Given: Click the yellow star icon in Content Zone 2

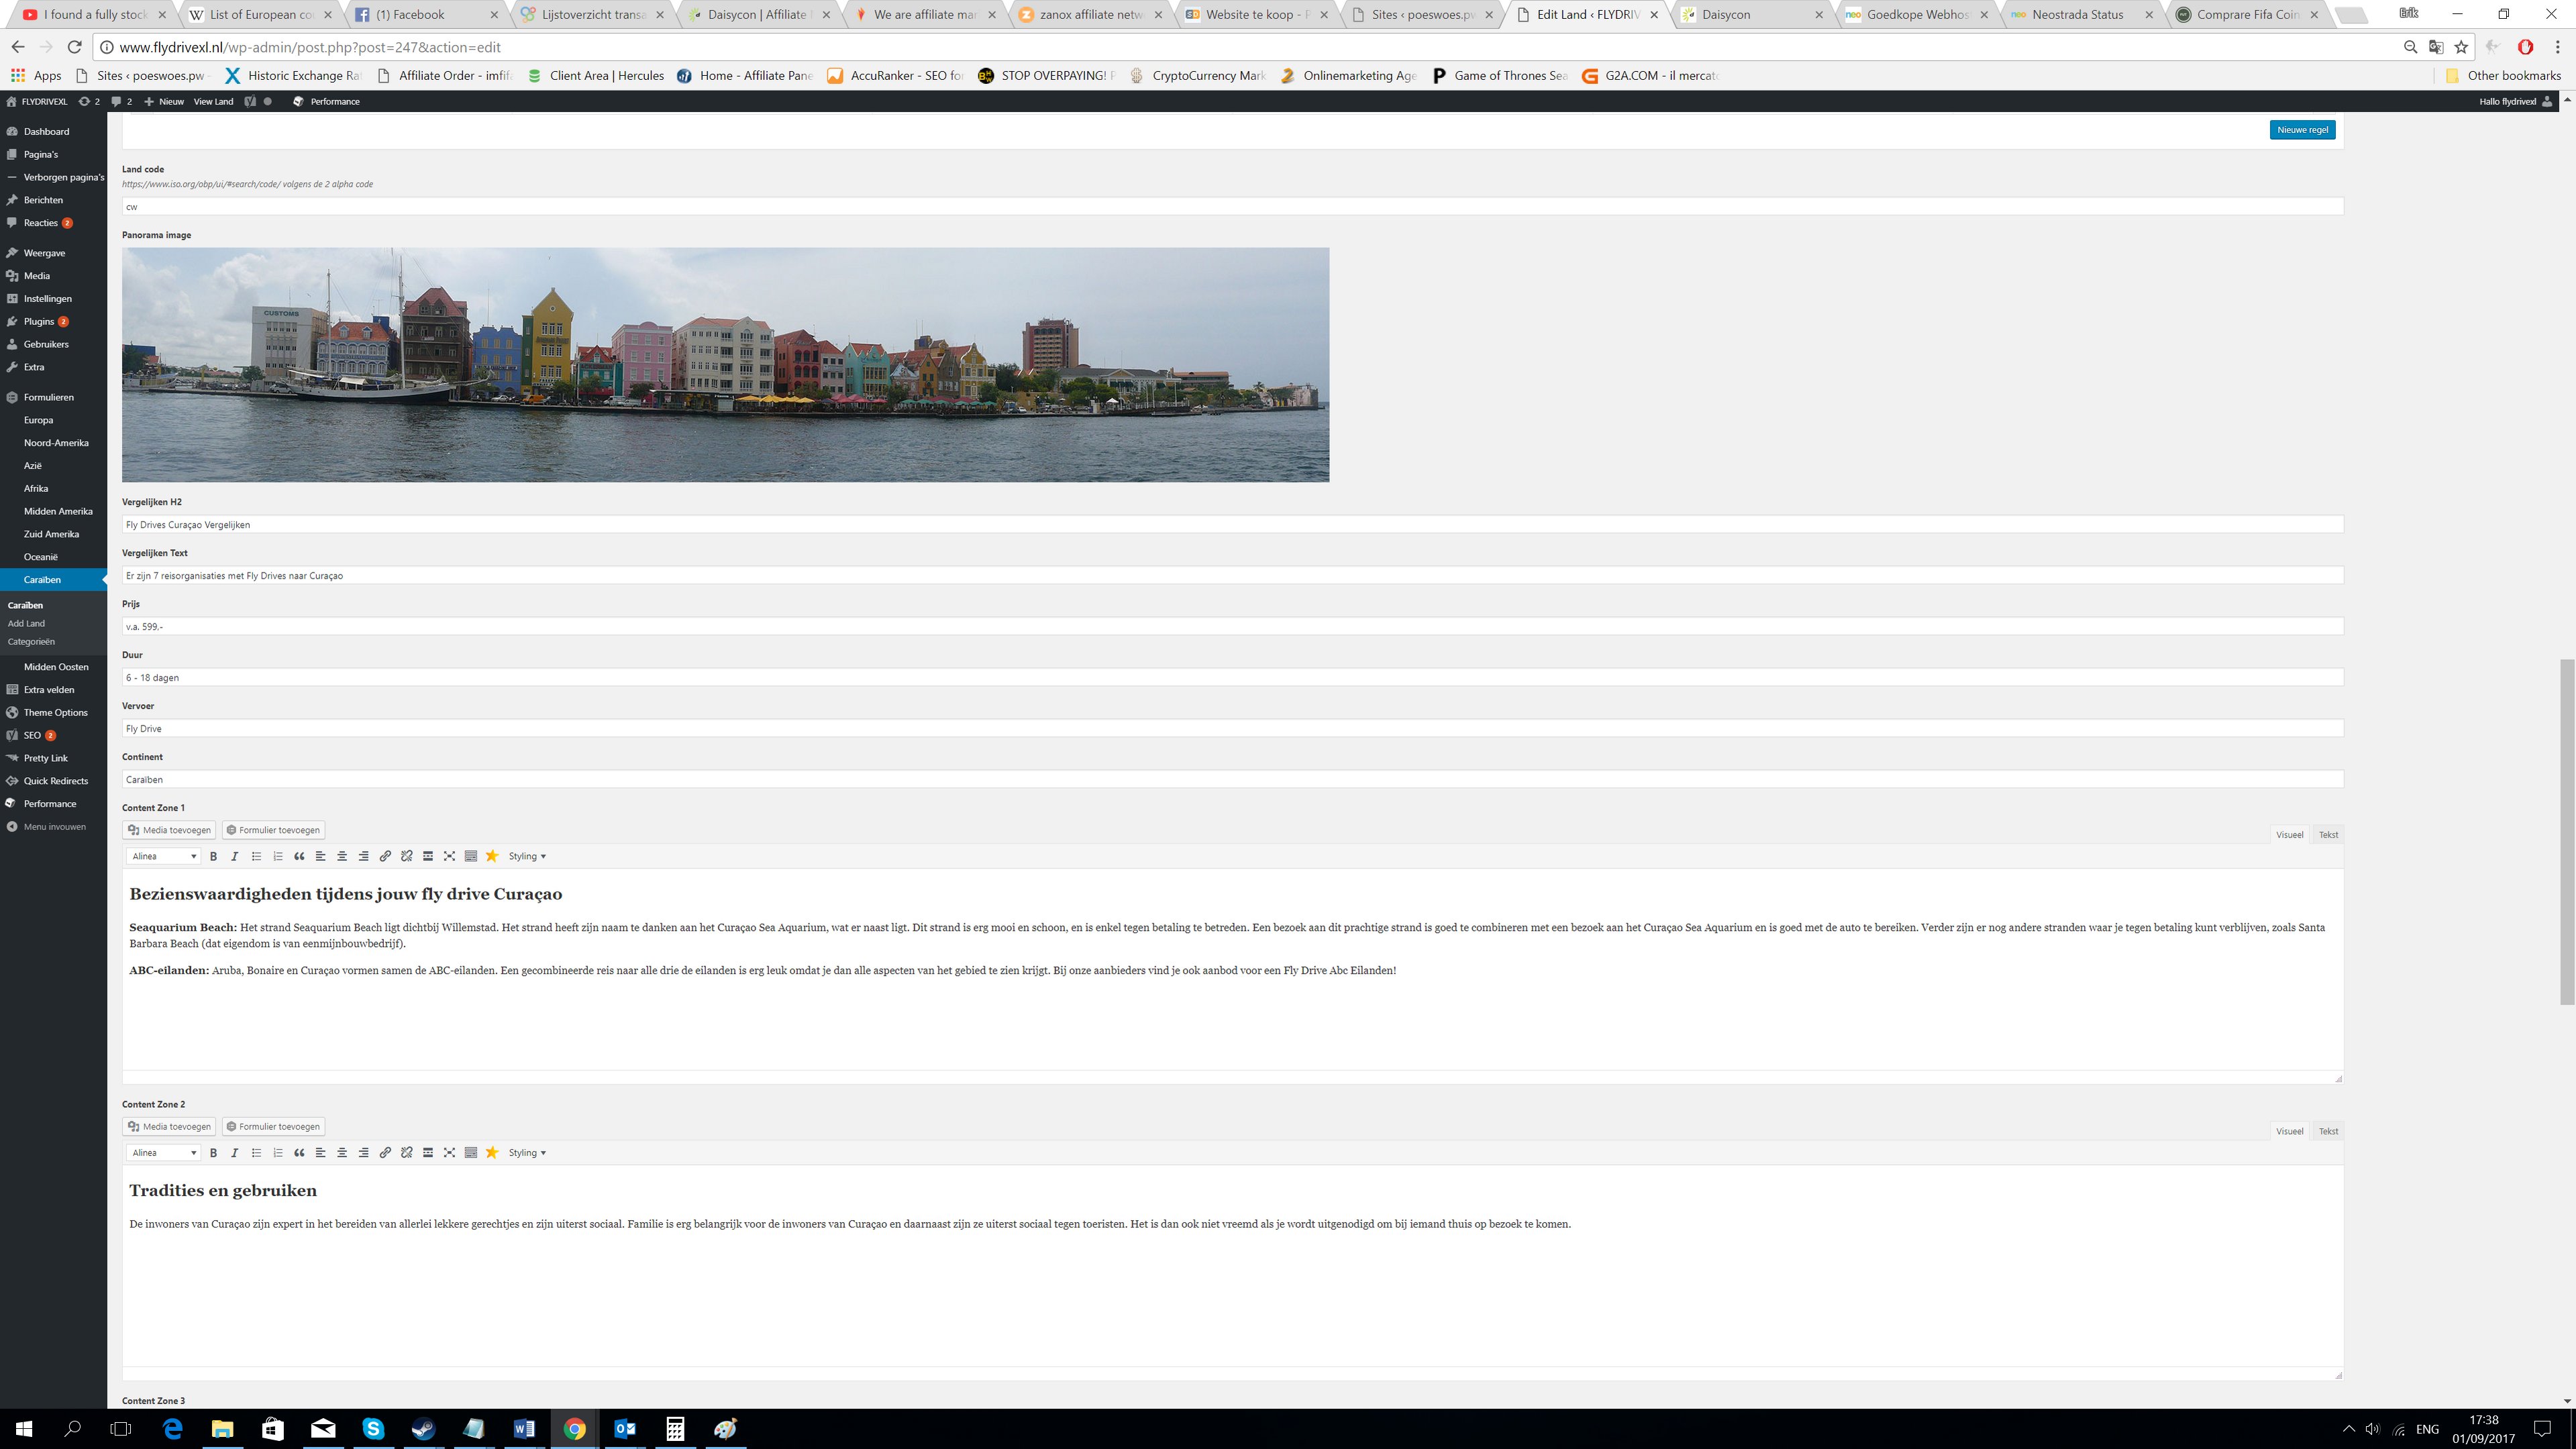Looking at the screenshot, I should point(492,1153).
